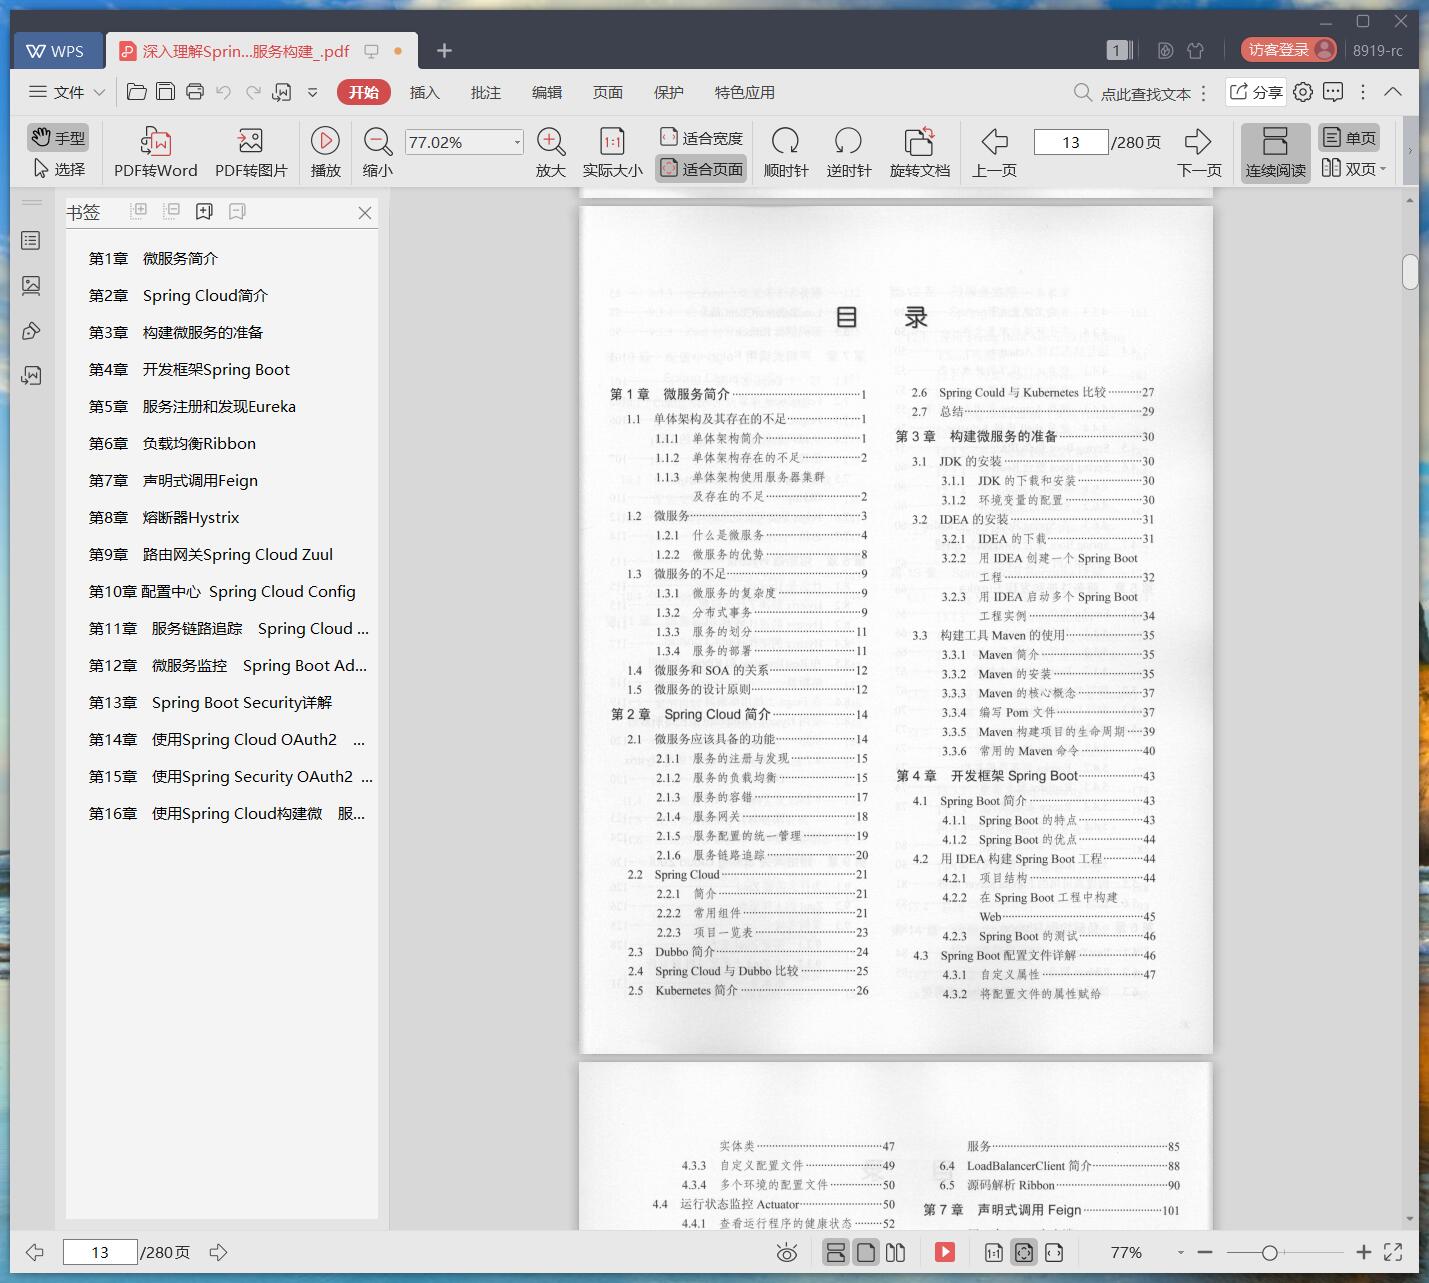1429x1283 pixels.
Task: Open the thumbnails sidebar icon
Action: click(31, 286)
